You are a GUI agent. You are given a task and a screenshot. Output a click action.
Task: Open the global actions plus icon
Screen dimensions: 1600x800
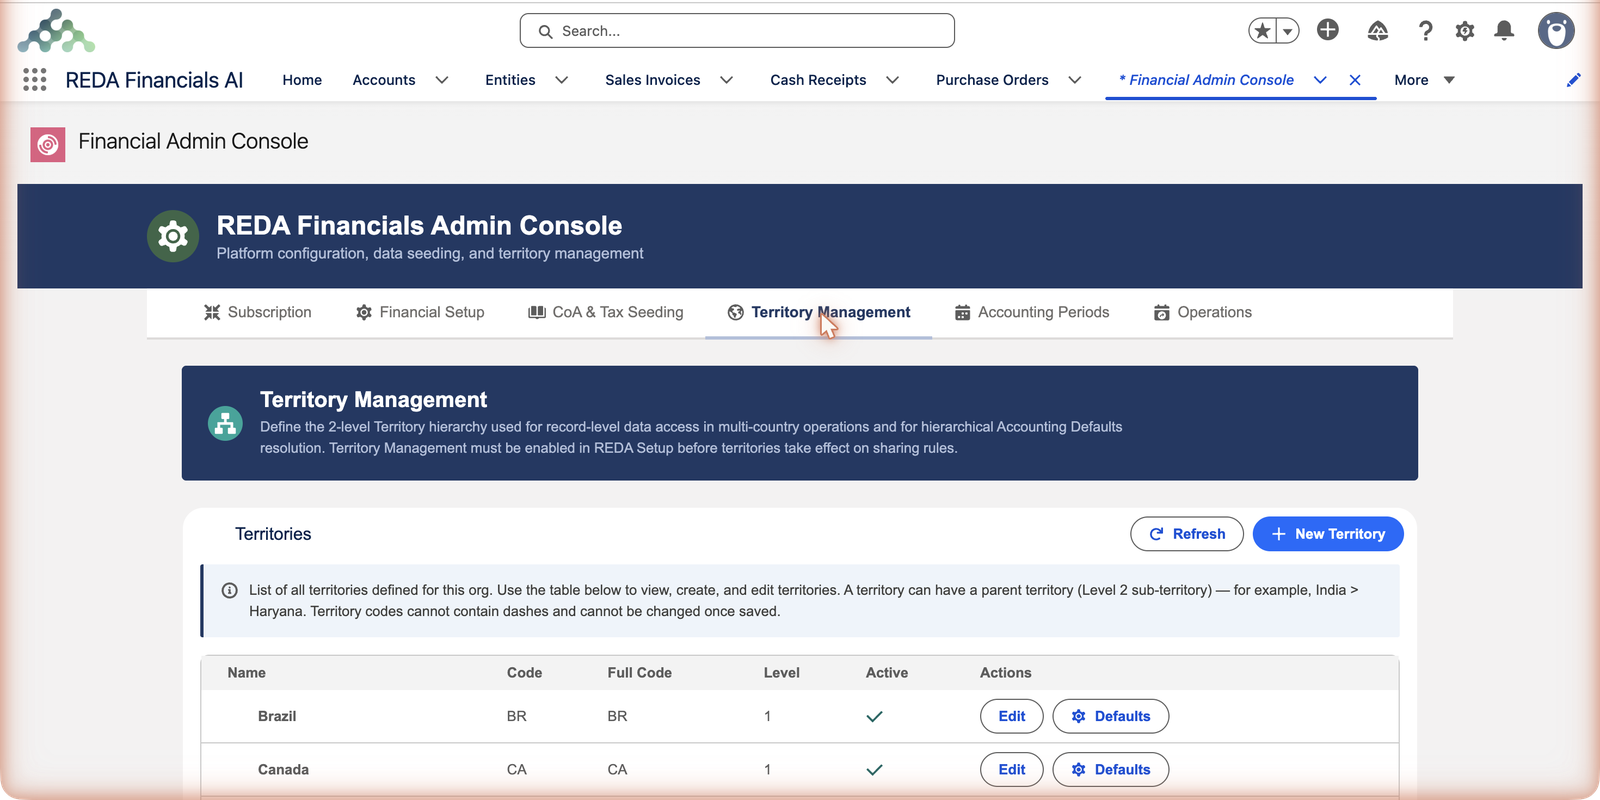tap(1328, 30)
